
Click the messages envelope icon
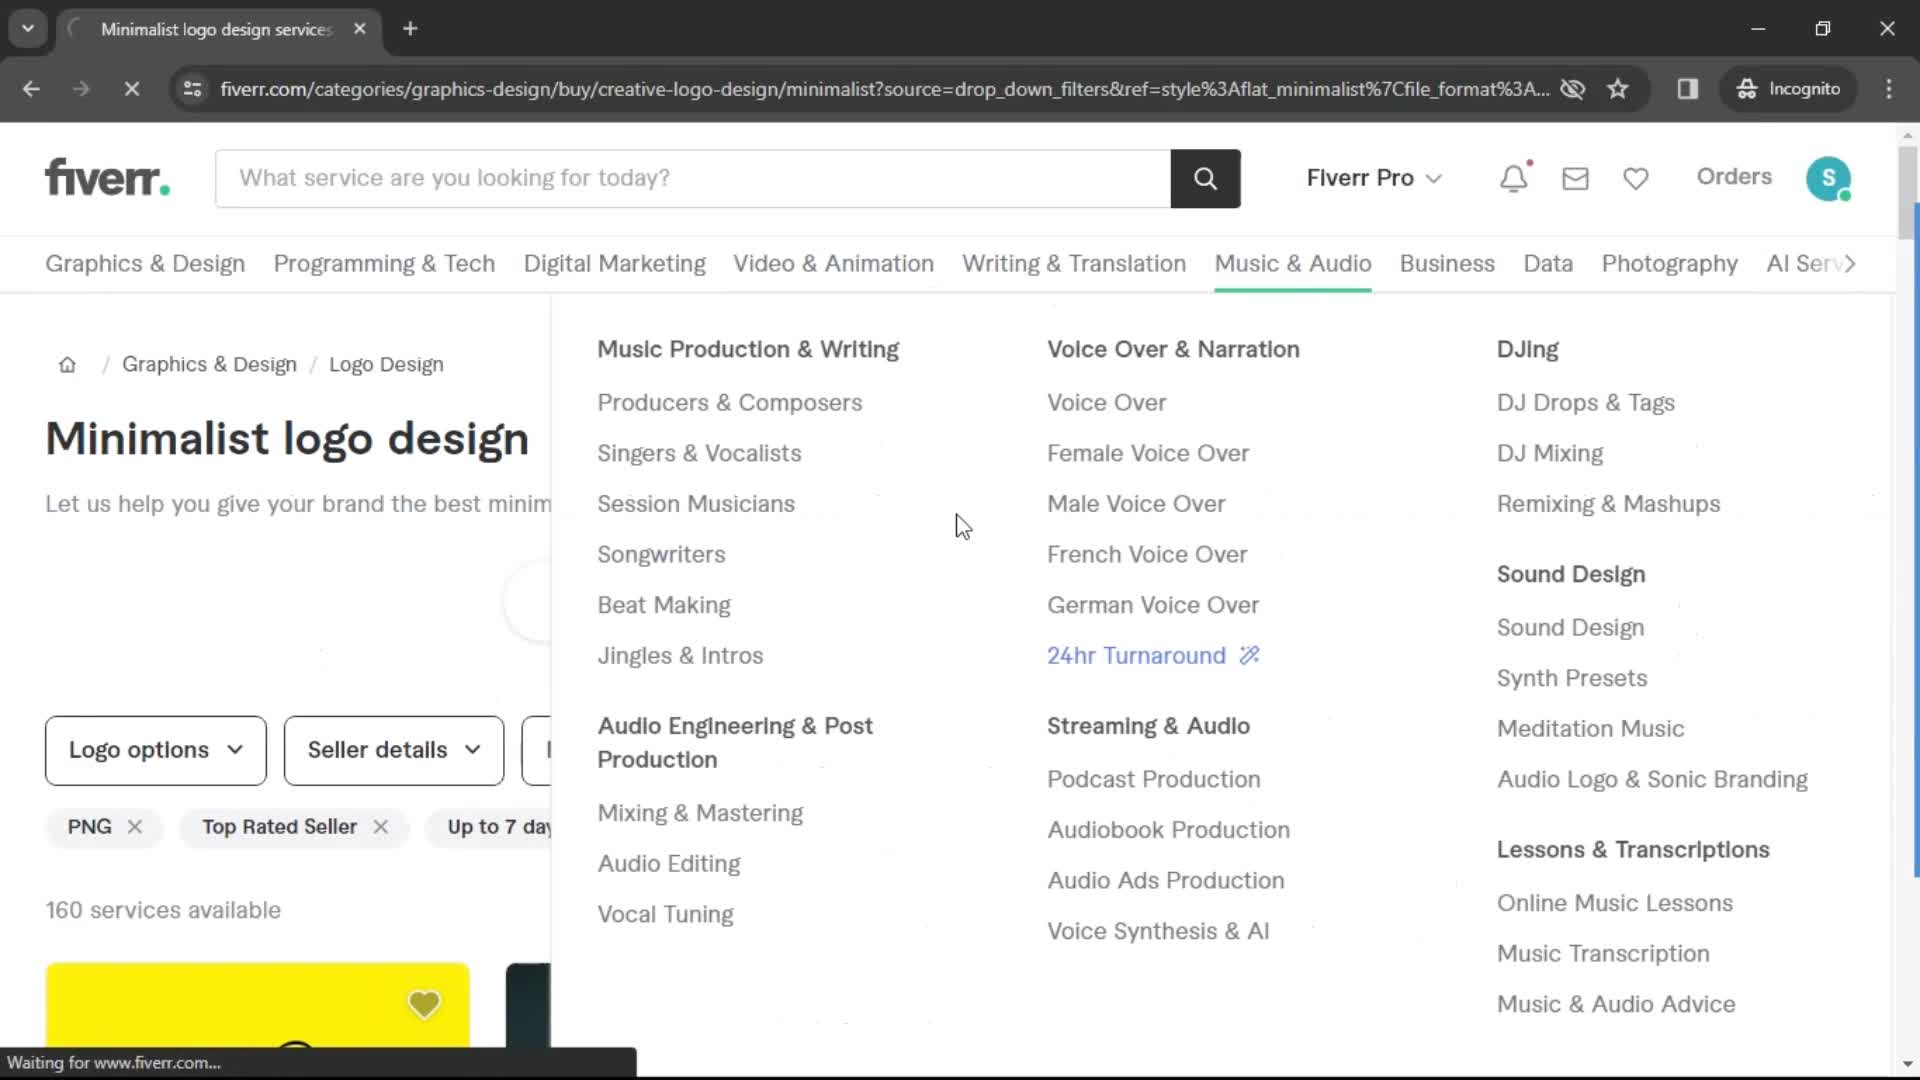tap(1575, 178)
